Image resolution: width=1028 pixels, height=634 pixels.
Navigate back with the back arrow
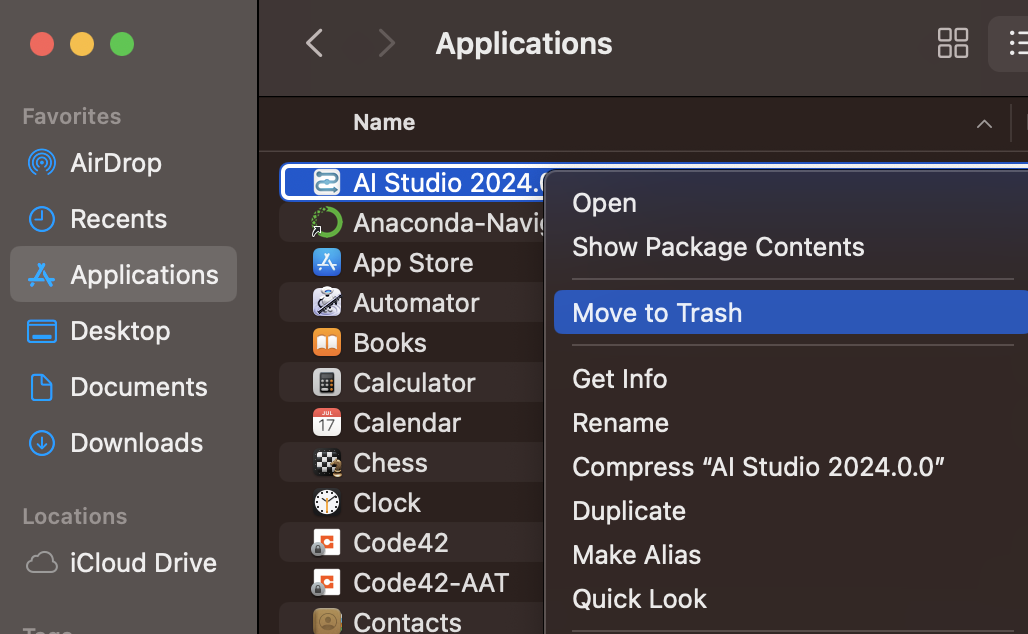314,43
